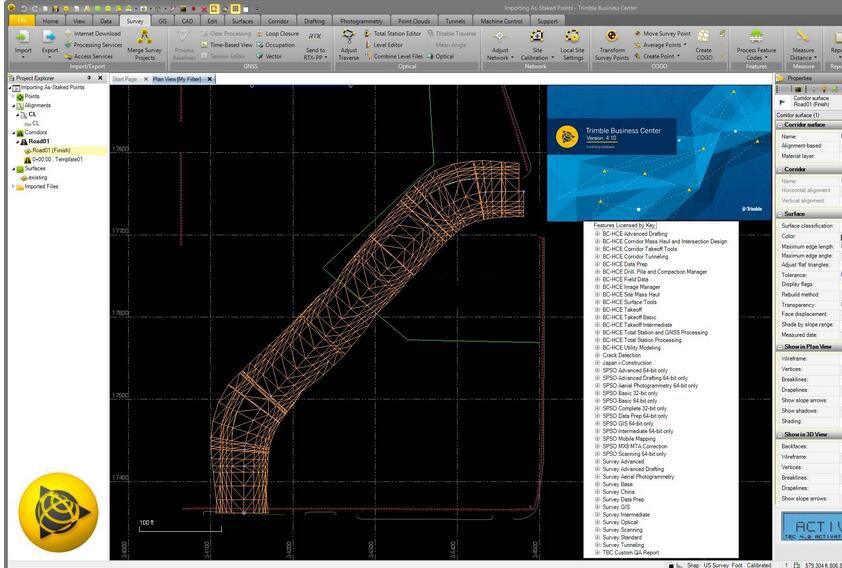Open the Vector spreadsheet
842x568 pixels.
tap(269, 56)
